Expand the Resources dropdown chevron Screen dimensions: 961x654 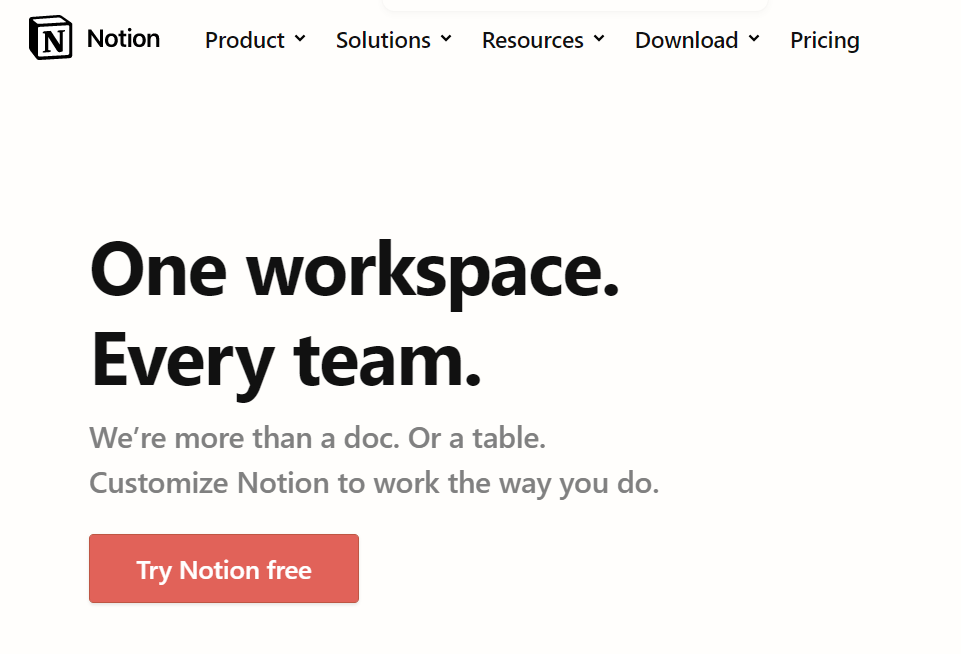click(599, 39)
